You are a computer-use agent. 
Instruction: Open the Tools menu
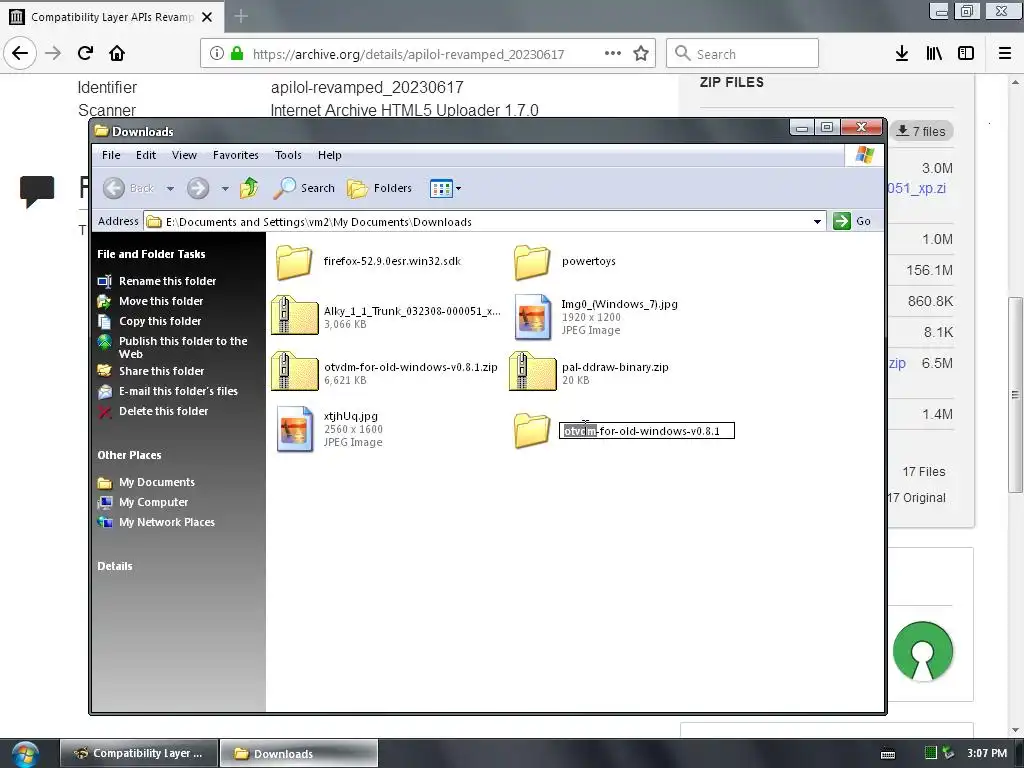point(288,155)
